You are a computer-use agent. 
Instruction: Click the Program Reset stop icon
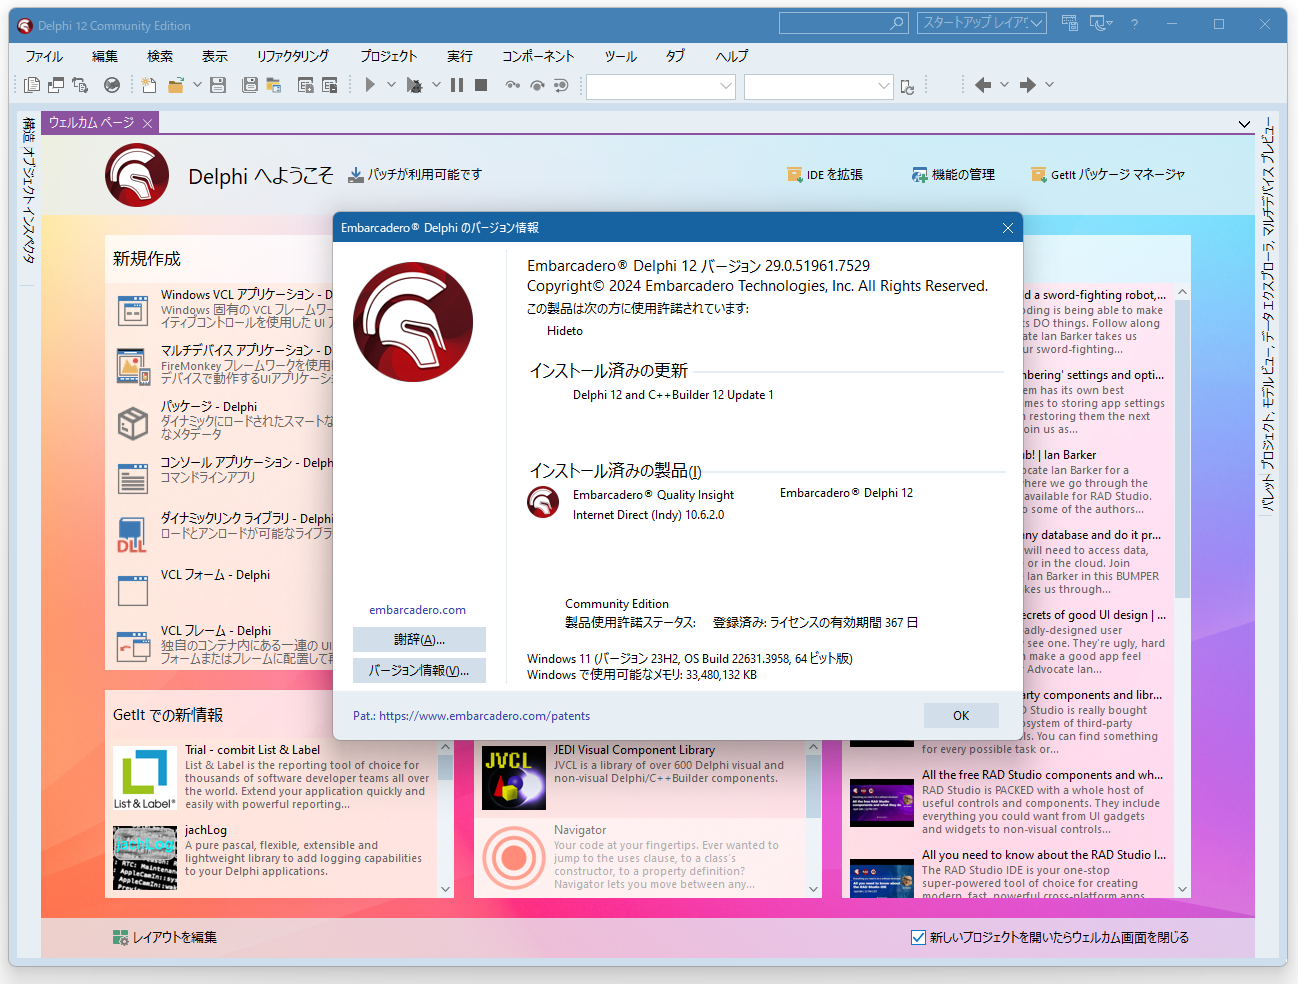[x=481, y=85]
